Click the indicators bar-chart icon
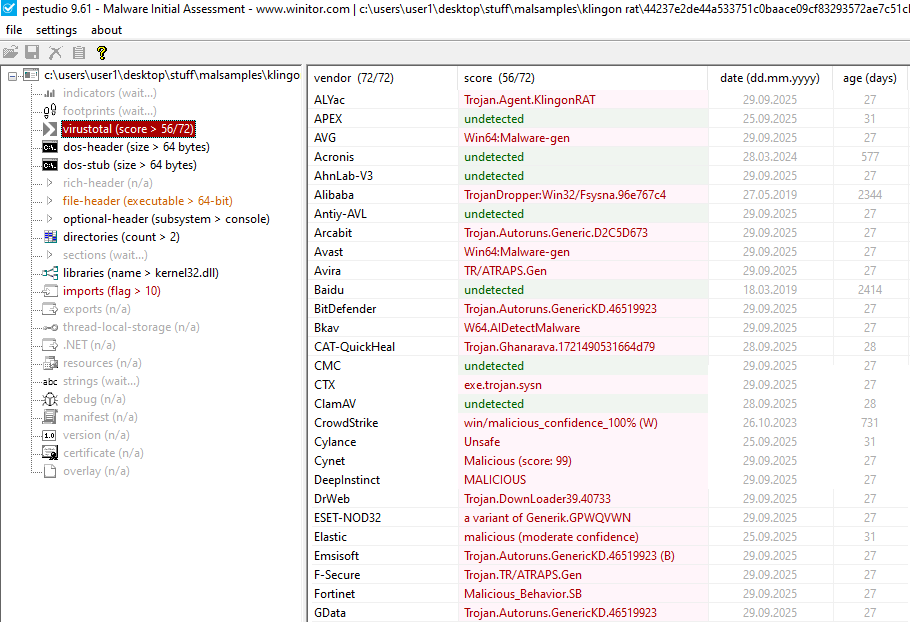 50,93
